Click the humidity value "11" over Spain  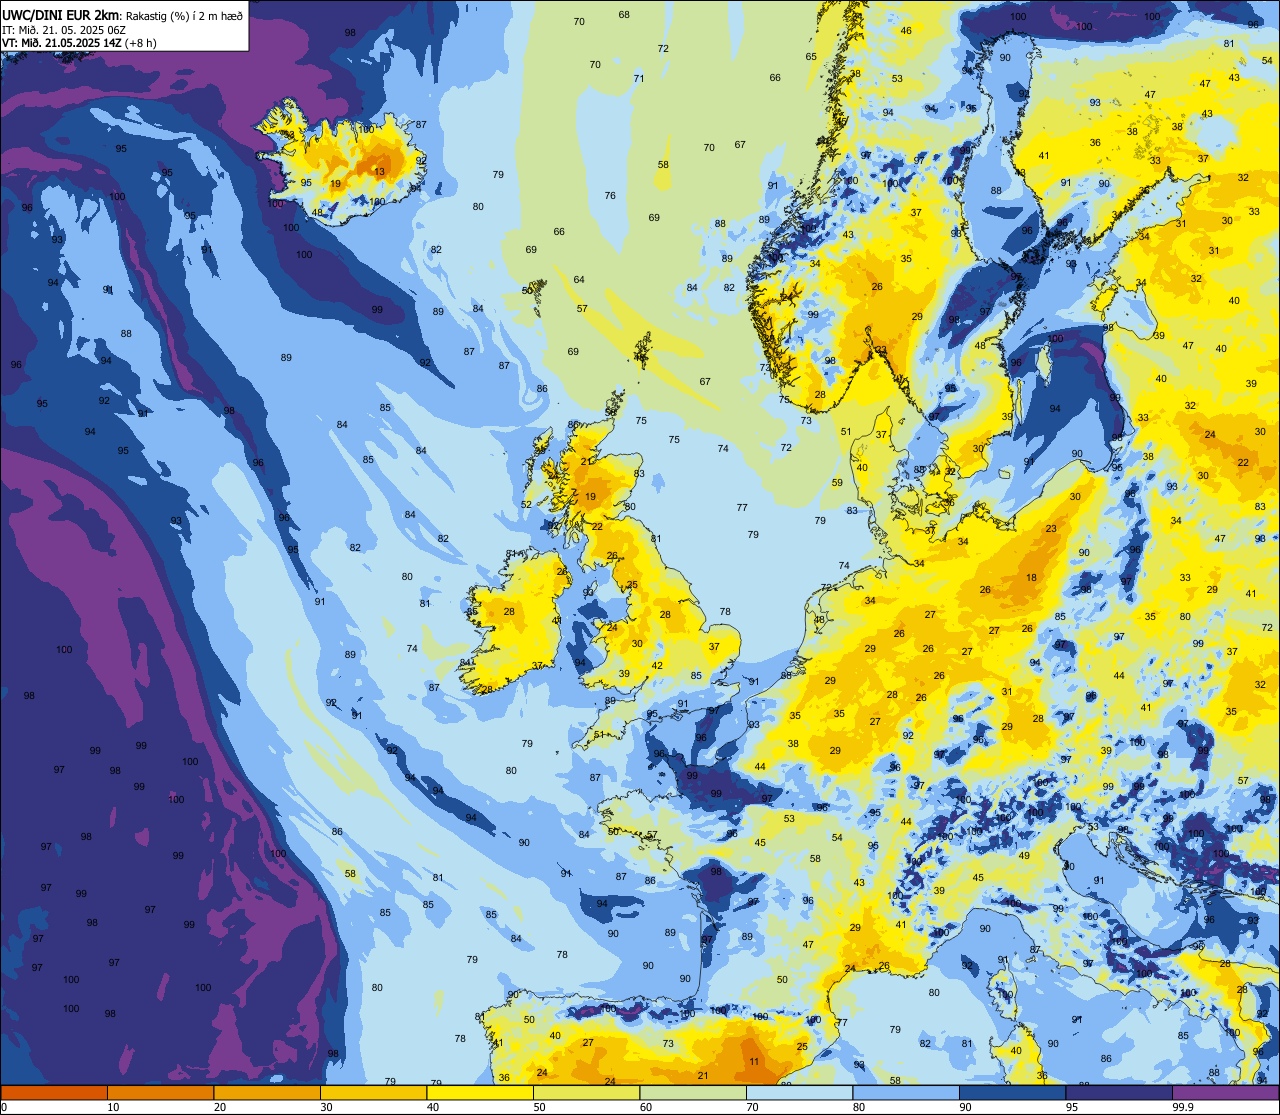[754, 1062]
